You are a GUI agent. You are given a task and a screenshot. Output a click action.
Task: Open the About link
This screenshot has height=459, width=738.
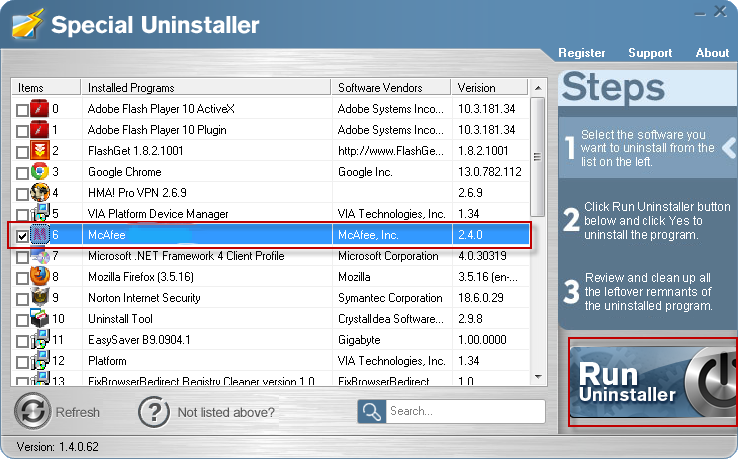[x=712, y=53]
